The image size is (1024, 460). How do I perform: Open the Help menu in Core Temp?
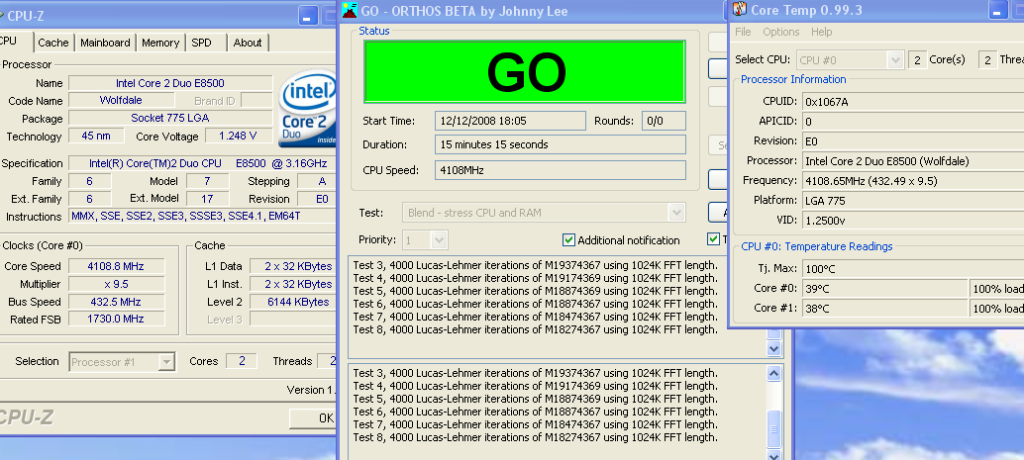pyautogui.click(x=822, y=31)
